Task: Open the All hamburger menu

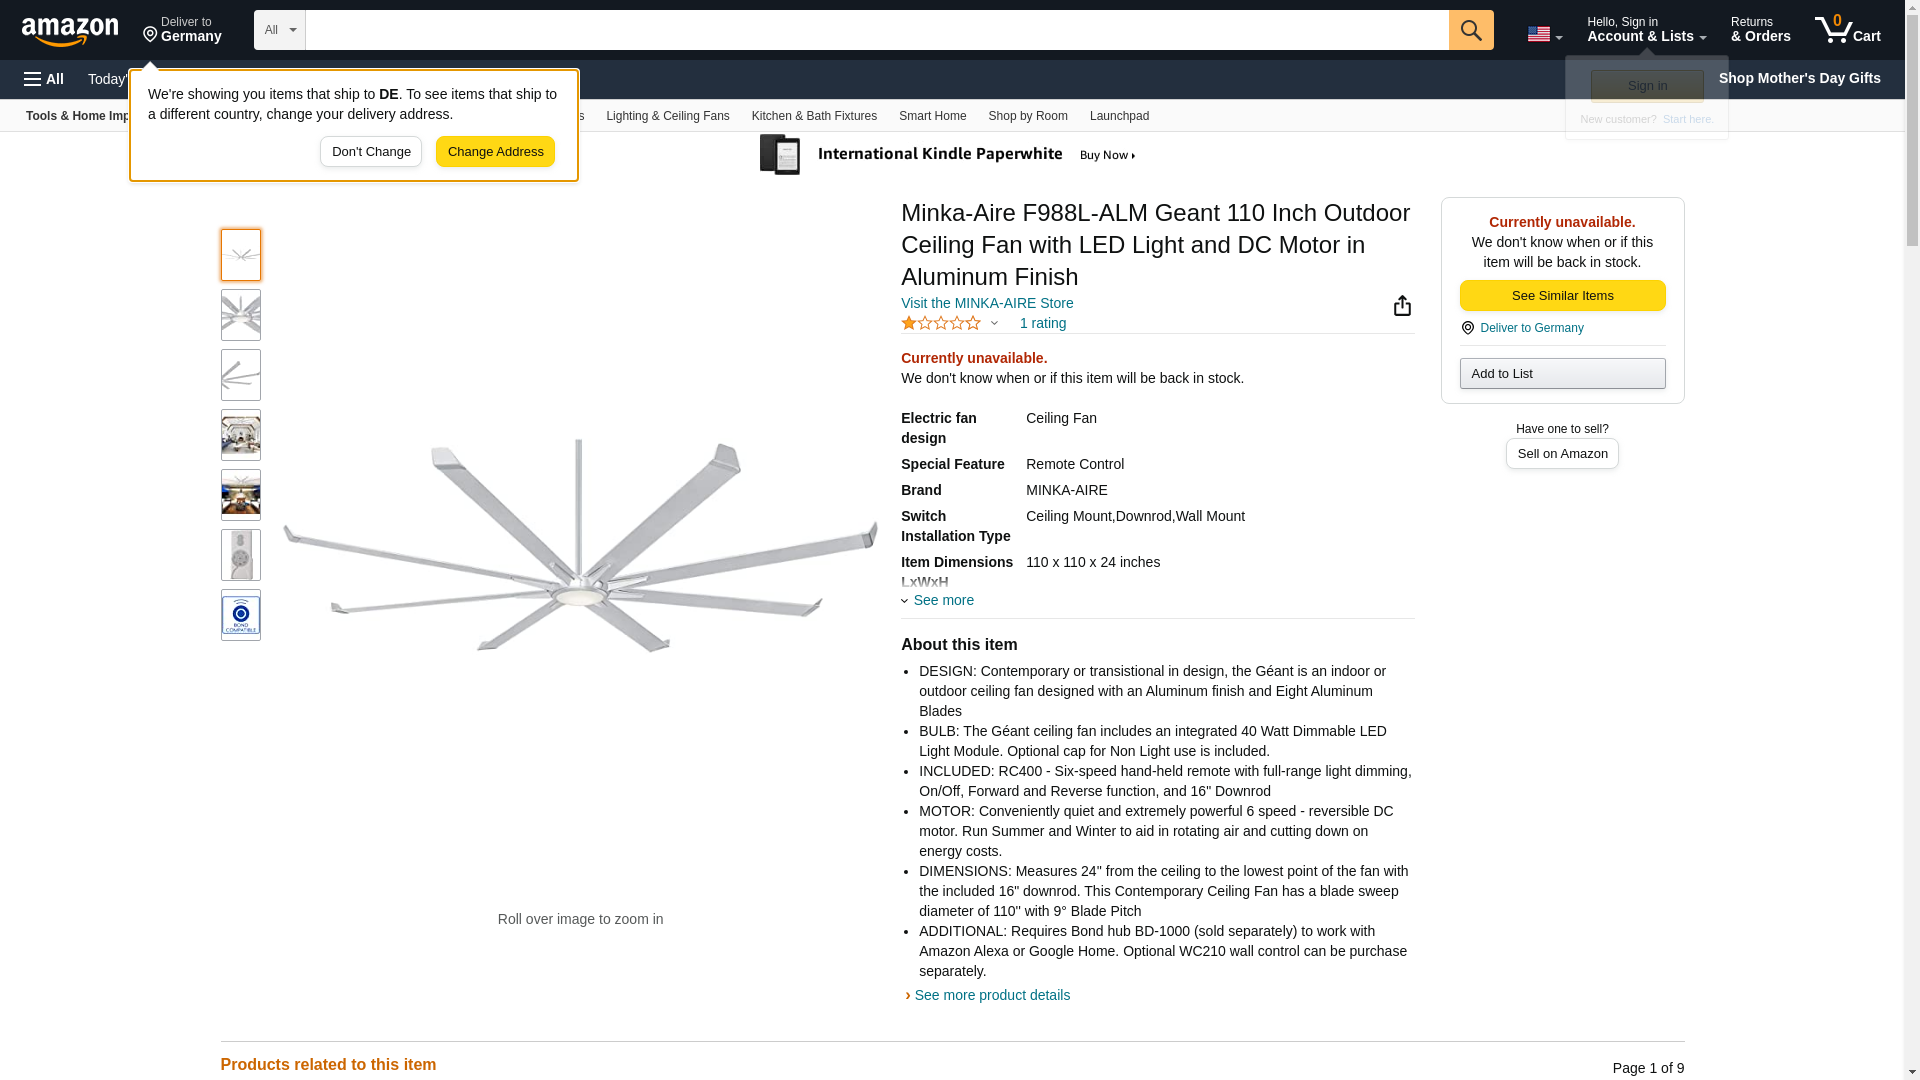Action: 44,79
